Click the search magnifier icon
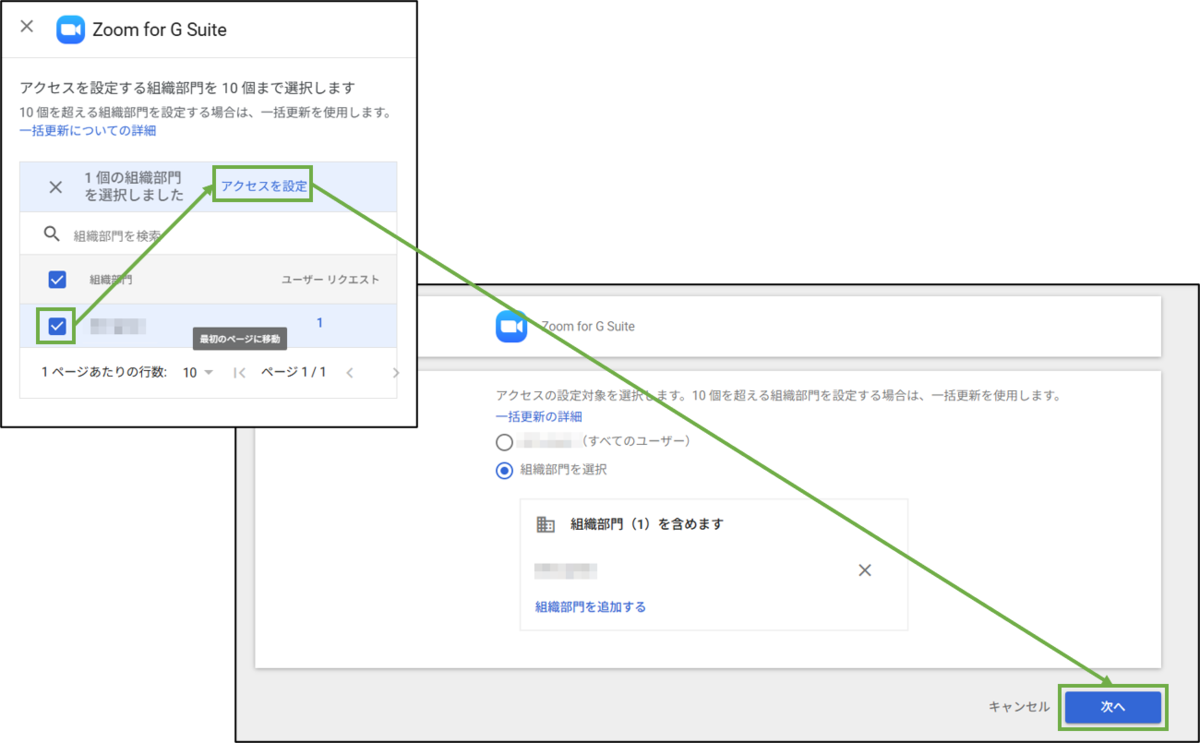The image size is (1200, 743). tap(52, 235)
